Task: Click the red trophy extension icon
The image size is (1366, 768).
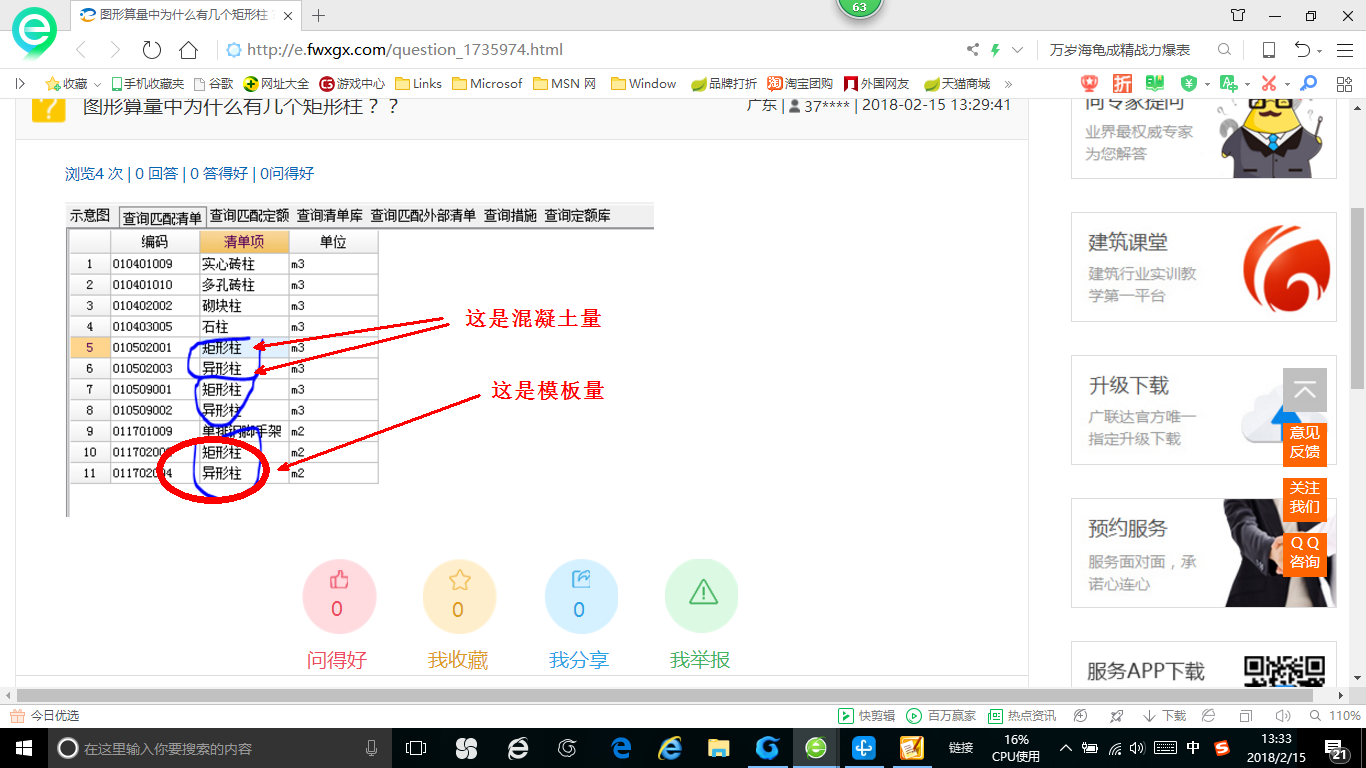Action: pyautogui.click(x=1089, y=84)
